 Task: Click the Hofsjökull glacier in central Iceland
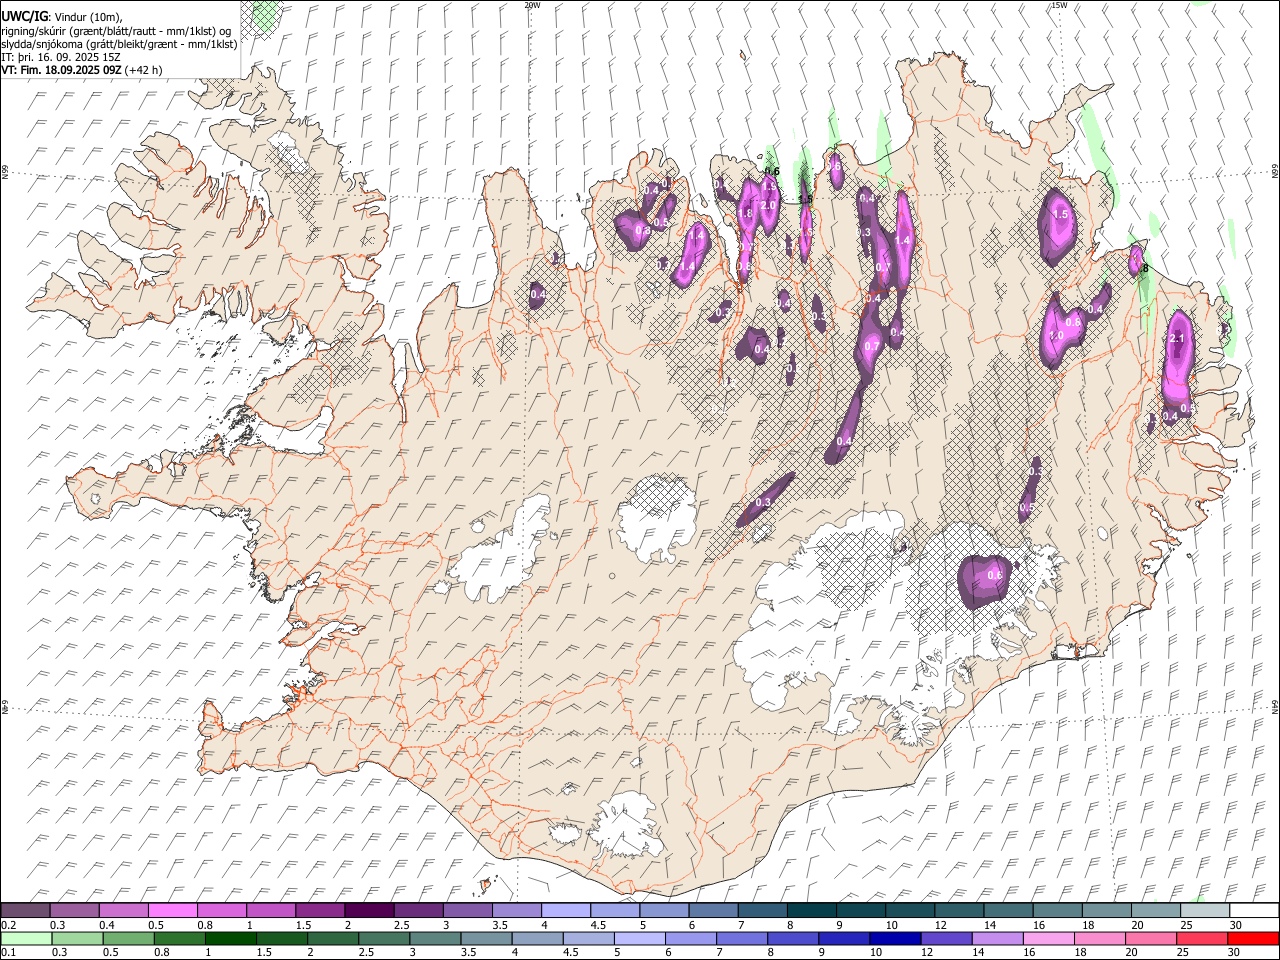point(656,517)
